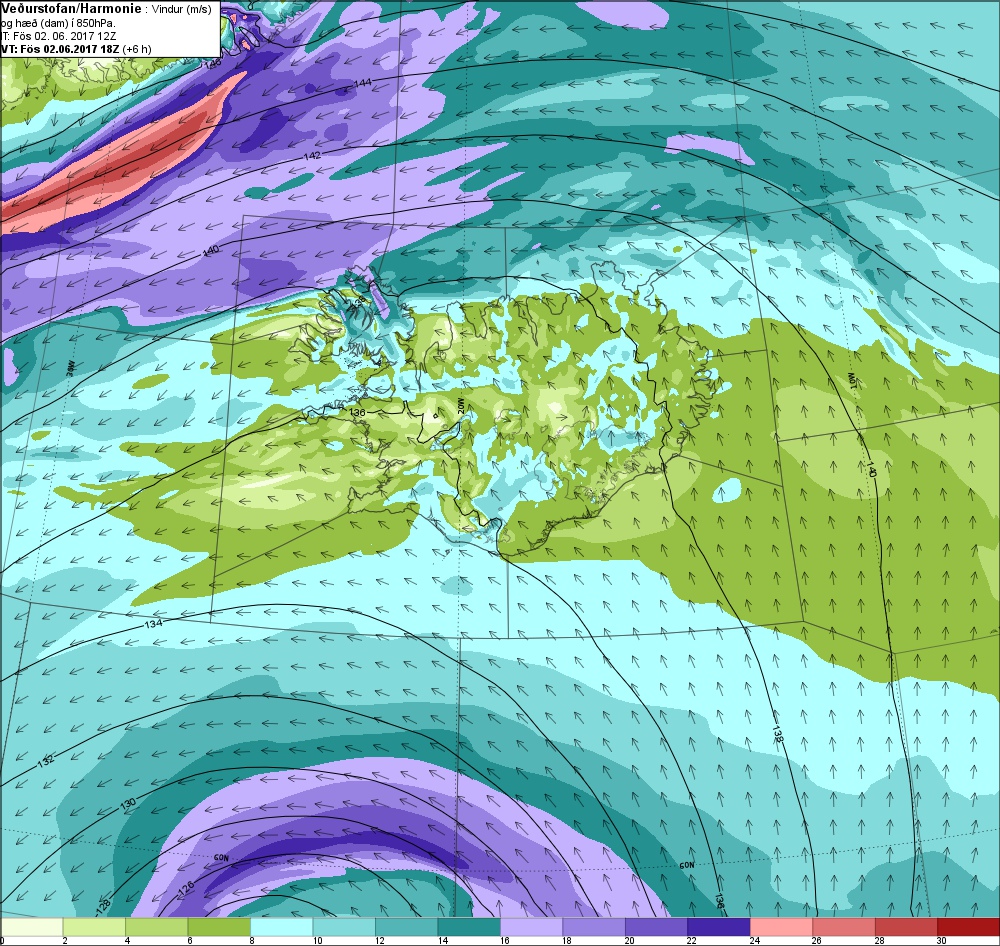Click the 'Vindur (m/s)' caption text
Viewport: 1000px width, 946px height.
pos(182,10)
